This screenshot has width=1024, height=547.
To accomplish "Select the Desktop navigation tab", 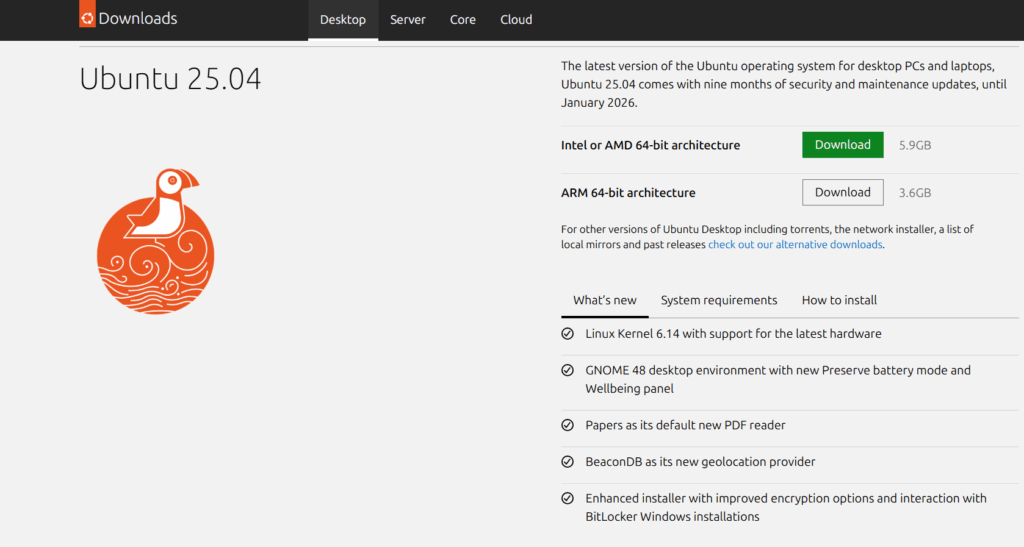I will (343, 20).
